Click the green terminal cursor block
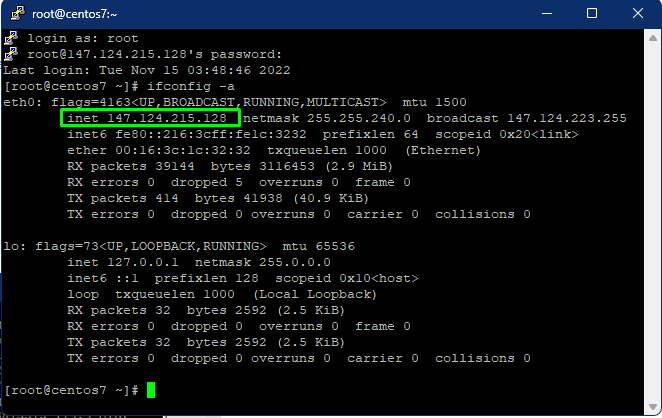662x418 pixels. coord(151,390)
